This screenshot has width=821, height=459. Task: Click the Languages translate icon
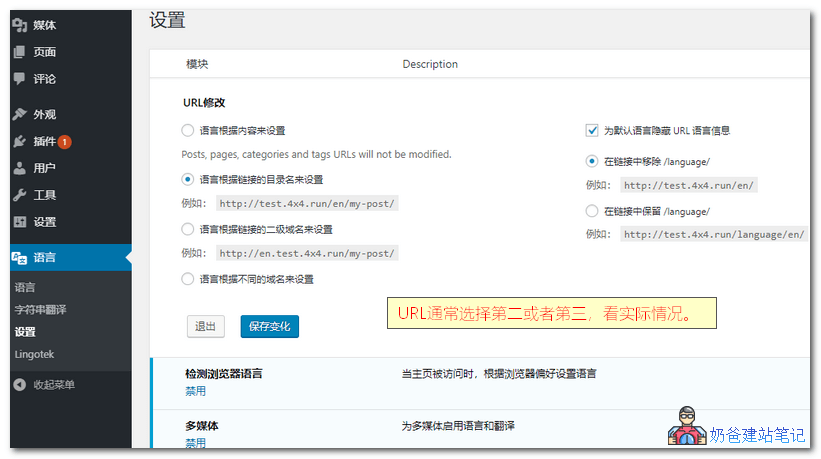coord(19,258)
